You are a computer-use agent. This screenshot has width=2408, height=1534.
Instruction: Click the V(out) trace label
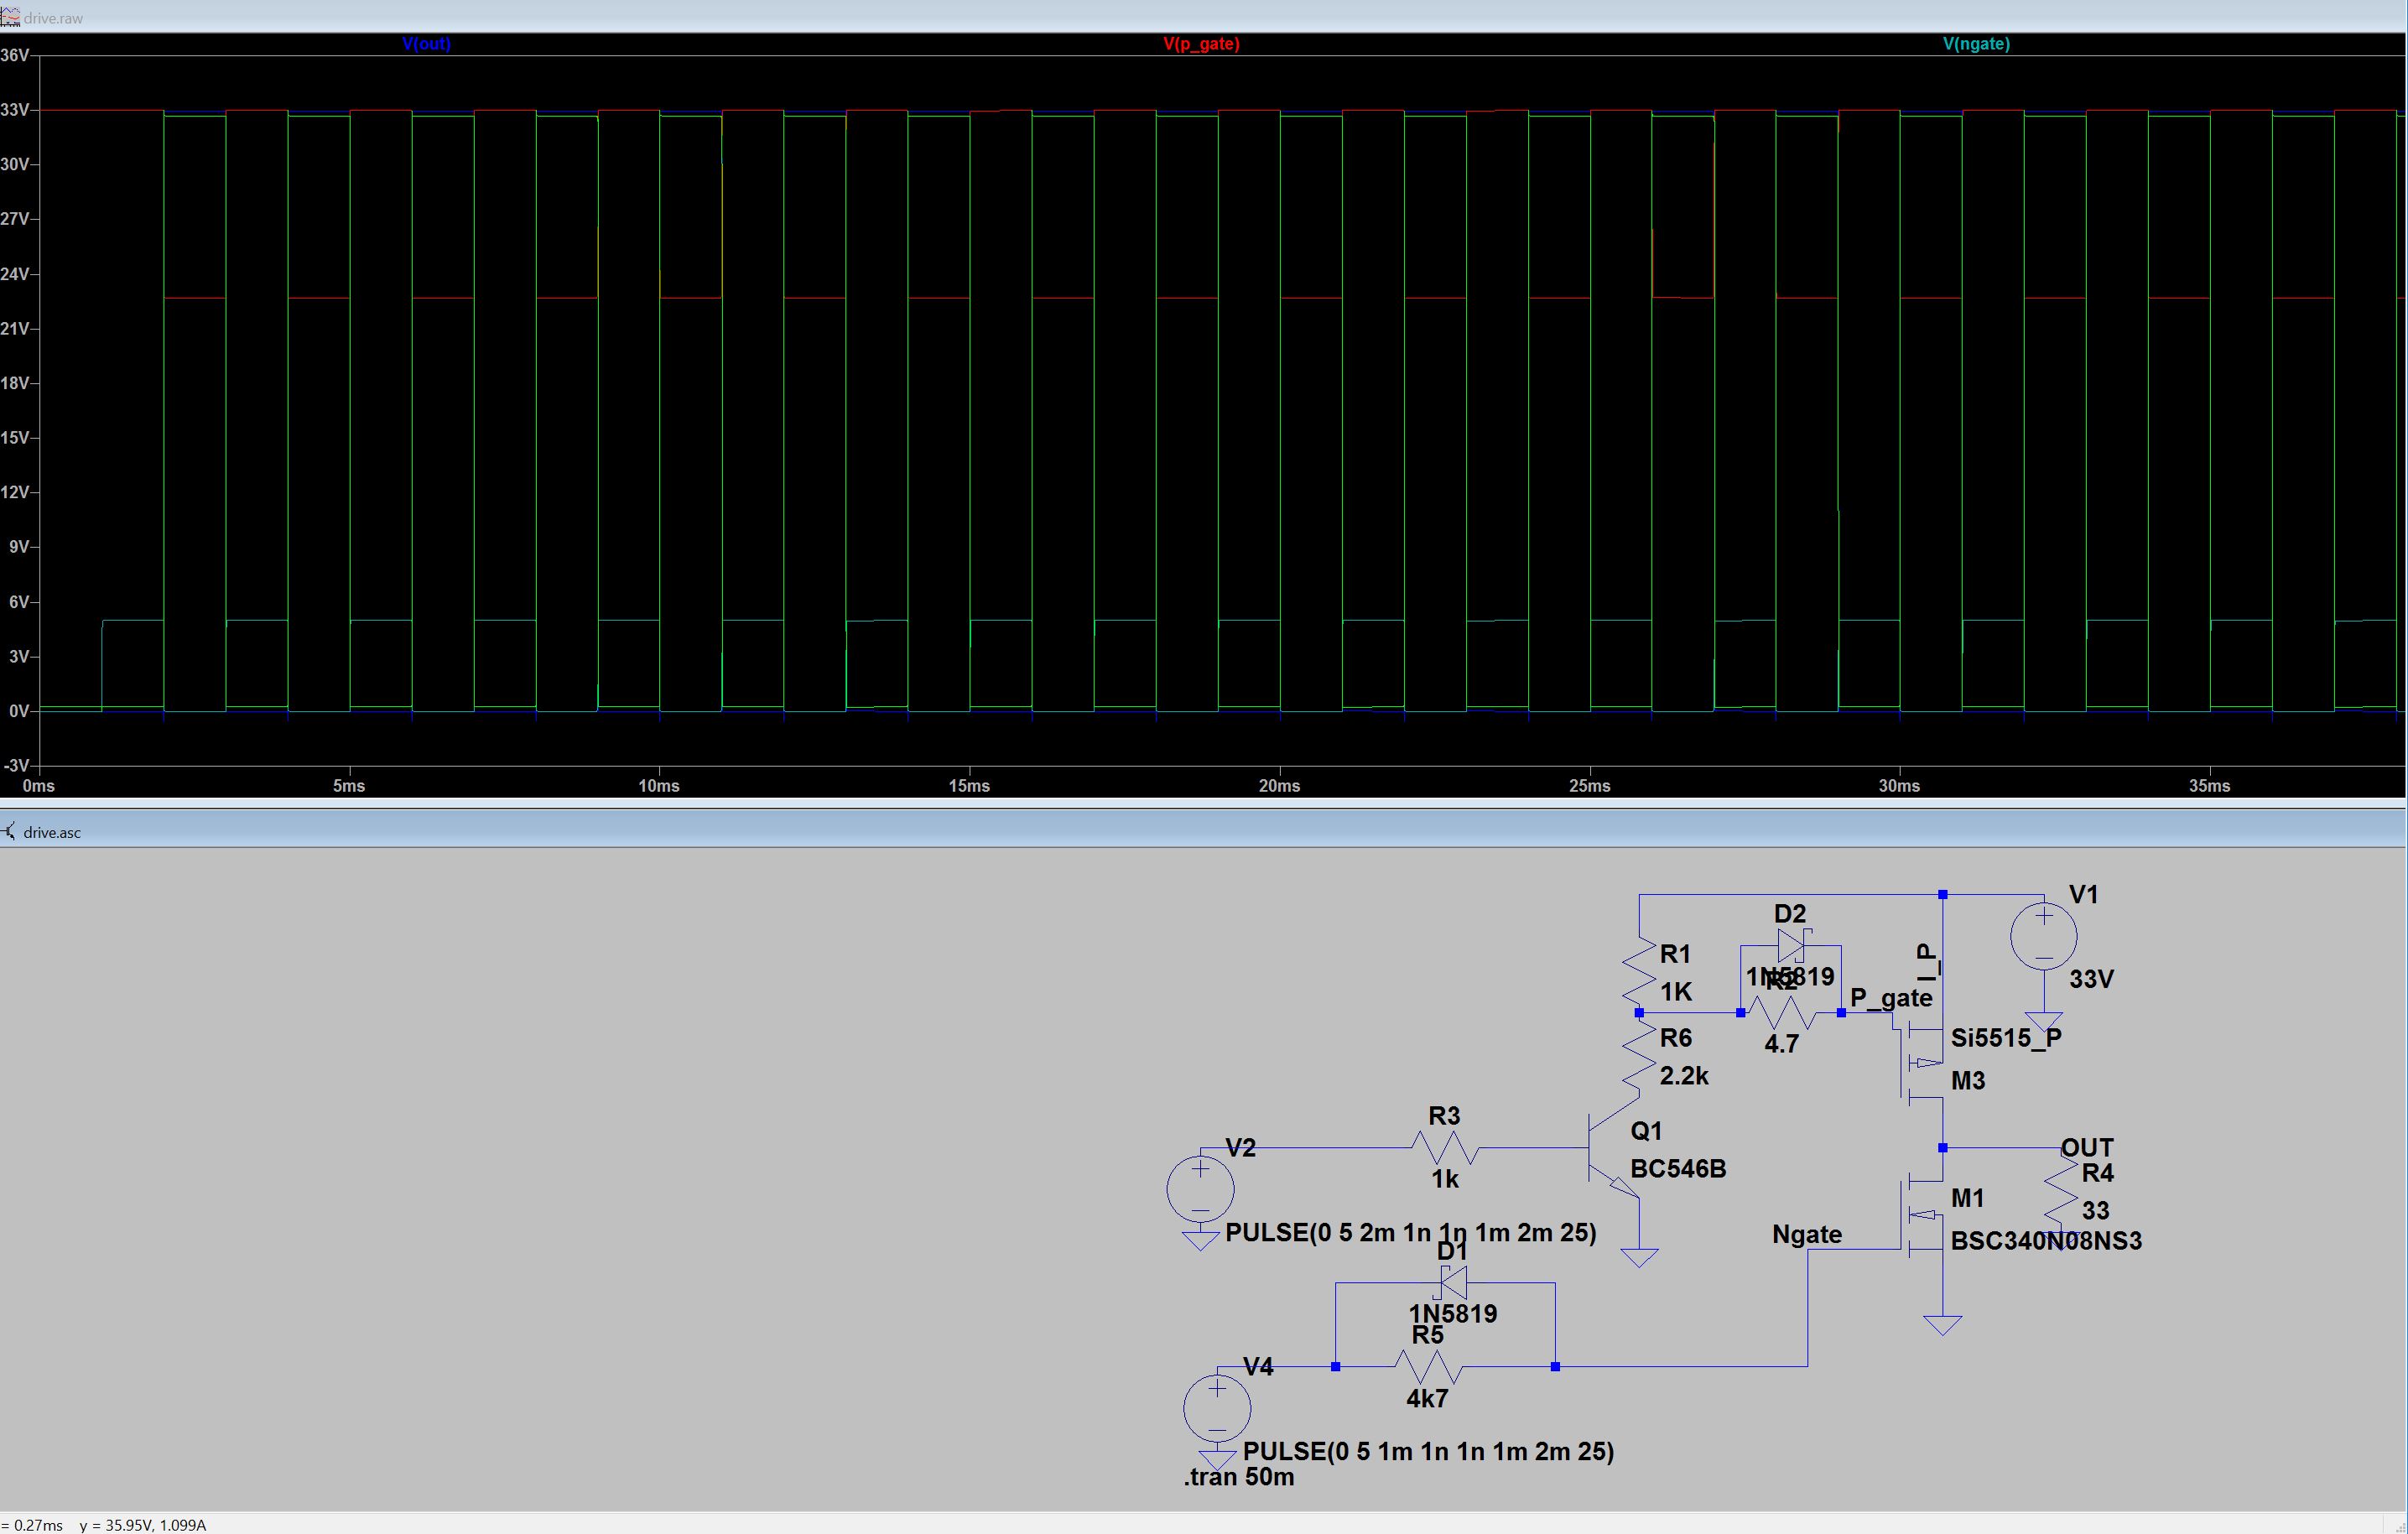(426, 44)
